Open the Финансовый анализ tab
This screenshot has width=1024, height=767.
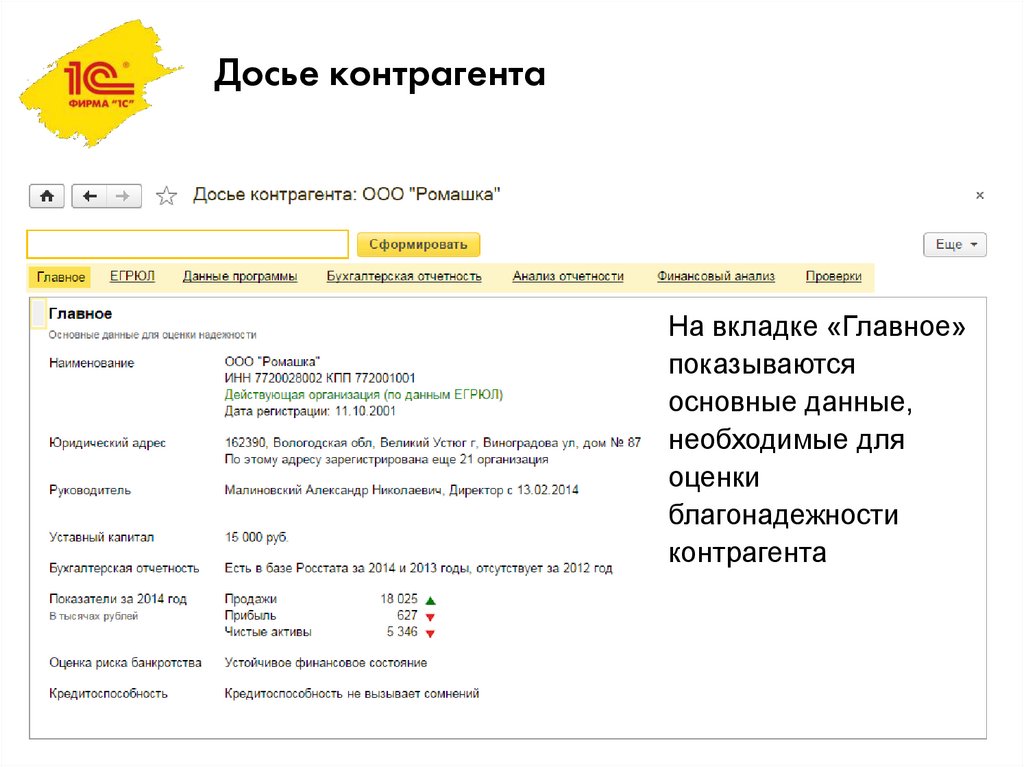[716, 276]
